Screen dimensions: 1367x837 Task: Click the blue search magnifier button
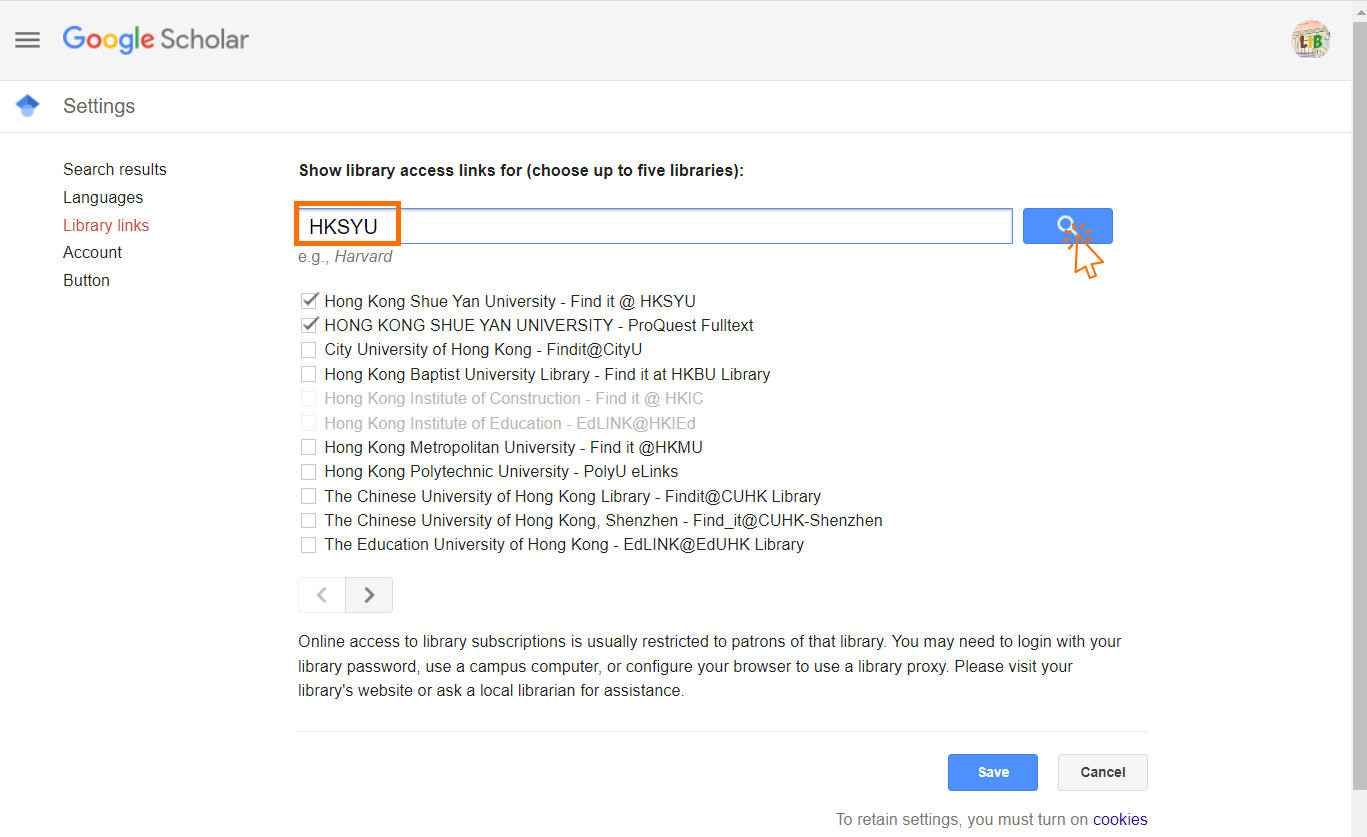(x=1067, y=226)
